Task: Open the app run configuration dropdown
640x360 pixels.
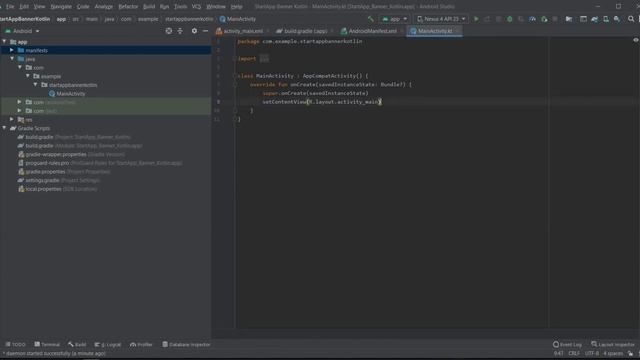Action: coord(394,19)
